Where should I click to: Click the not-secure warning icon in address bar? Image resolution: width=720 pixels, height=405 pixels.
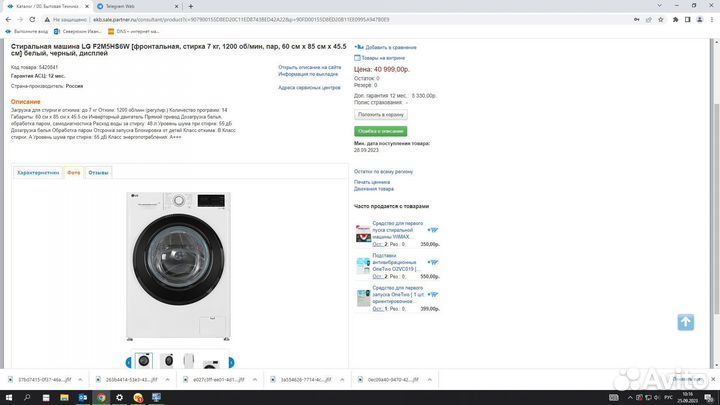(47, 20)
